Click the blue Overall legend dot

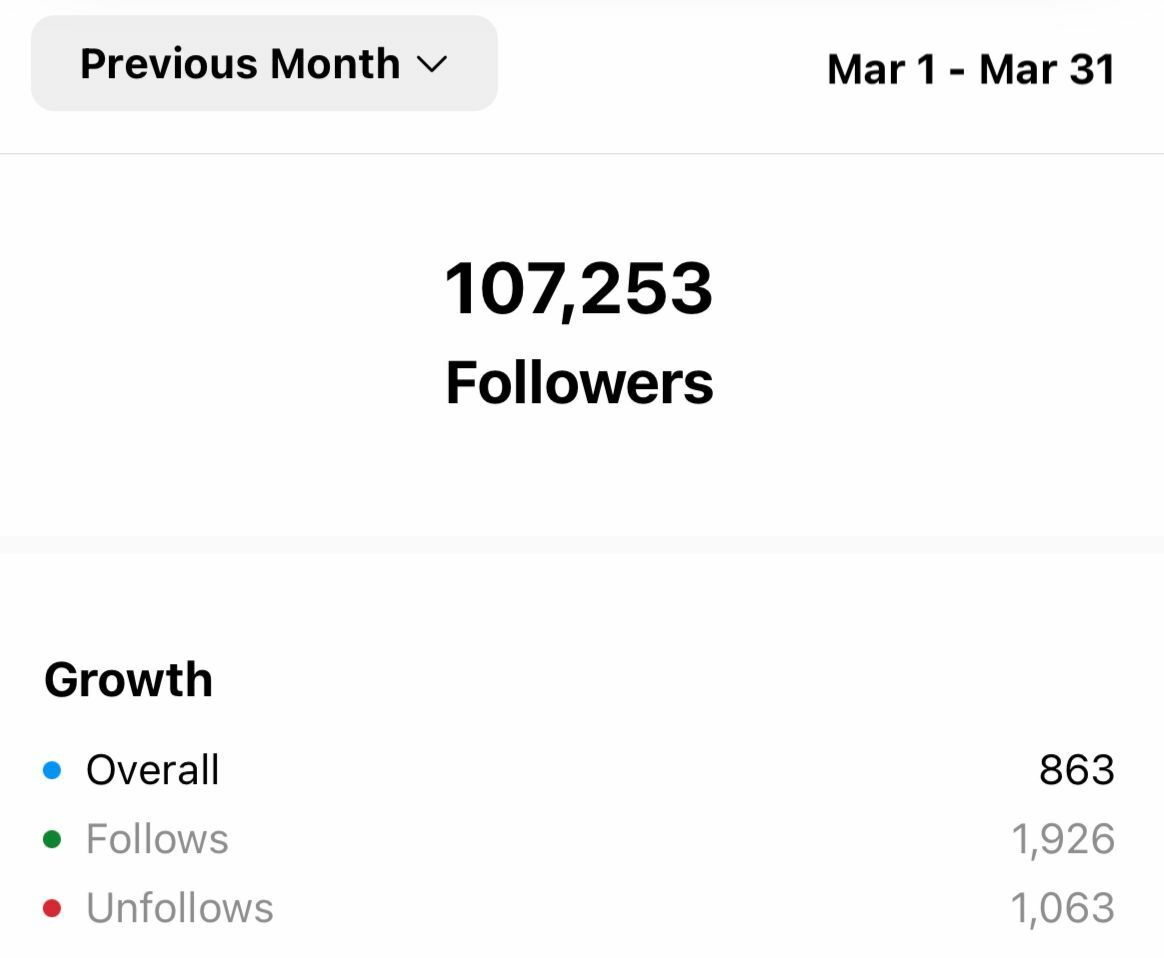pos(53,770)
